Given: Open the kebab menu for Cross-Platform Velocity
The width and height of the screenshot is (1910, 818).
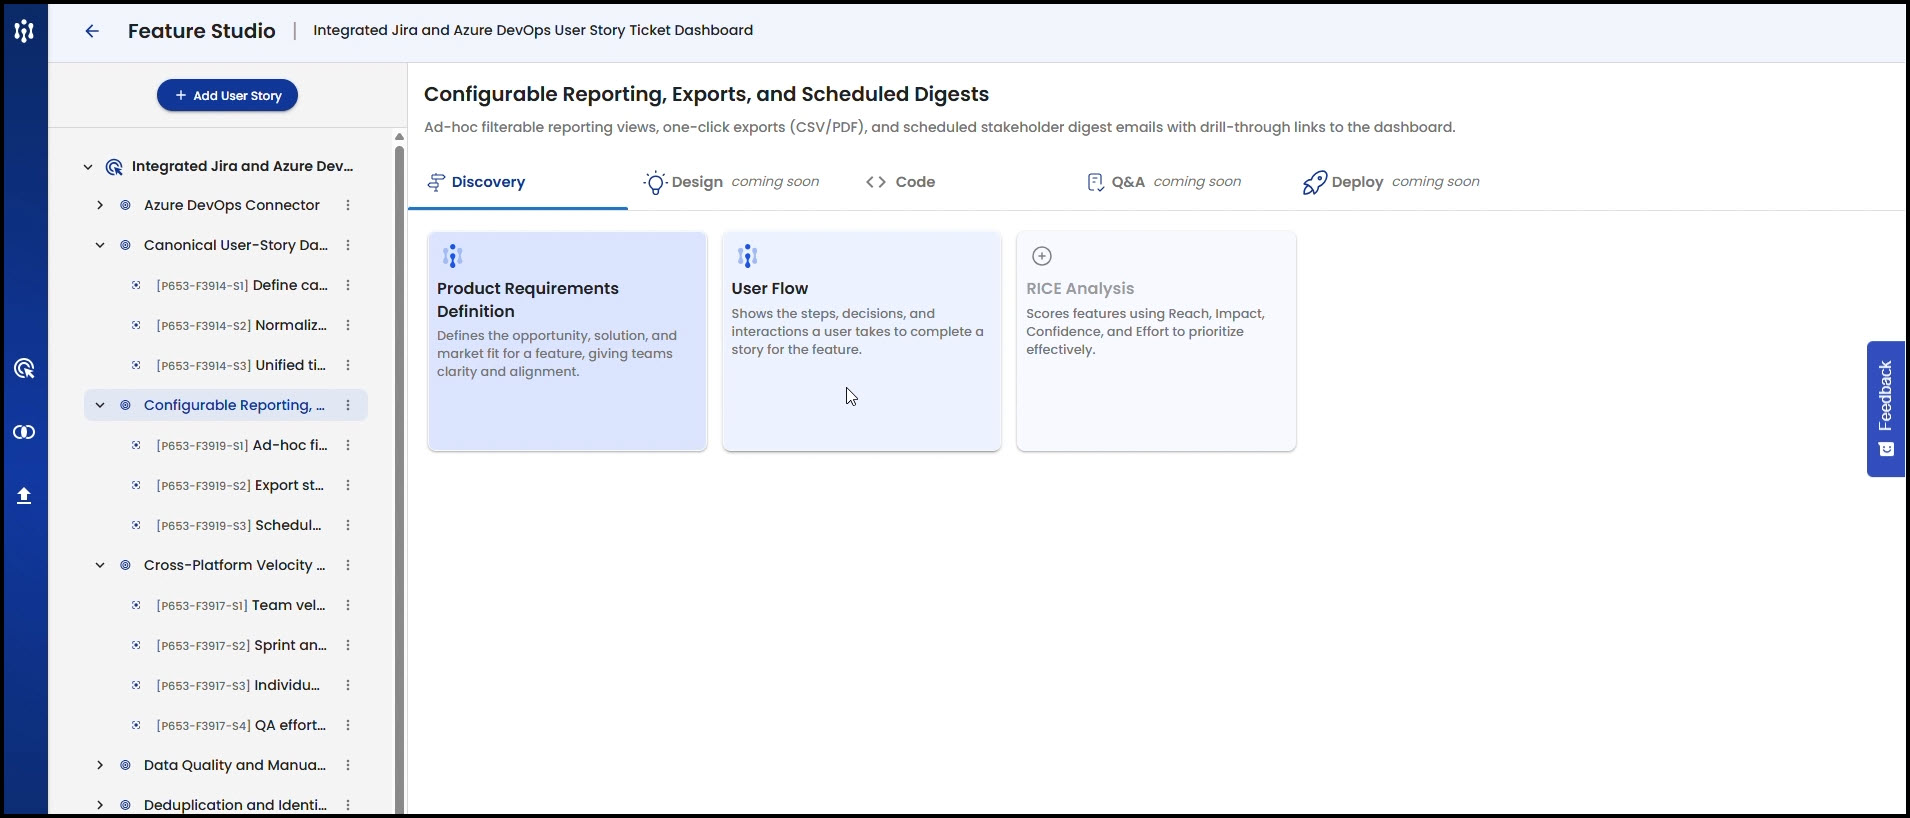Looking at the screenshot, I should (348, 565).
